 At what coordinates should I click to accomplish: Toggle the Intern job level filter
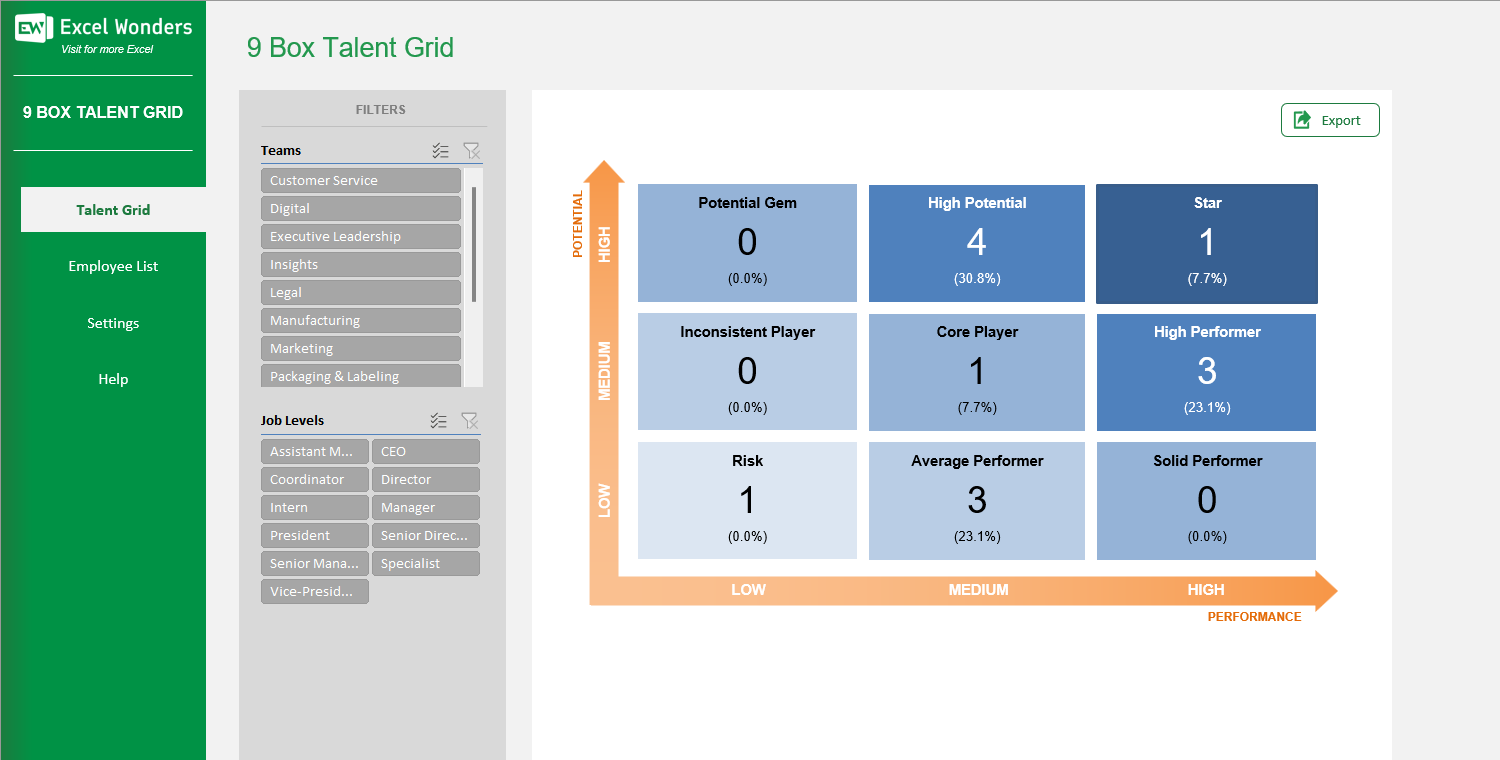[x=314, y=507]
